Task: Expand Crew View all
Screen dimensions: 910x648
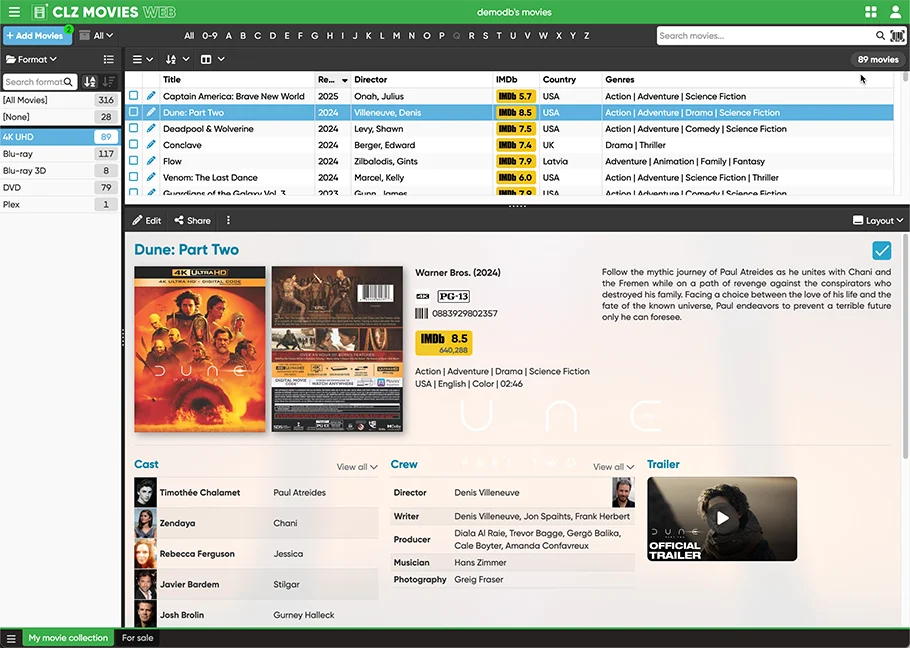Action: (x=613, y=467)
